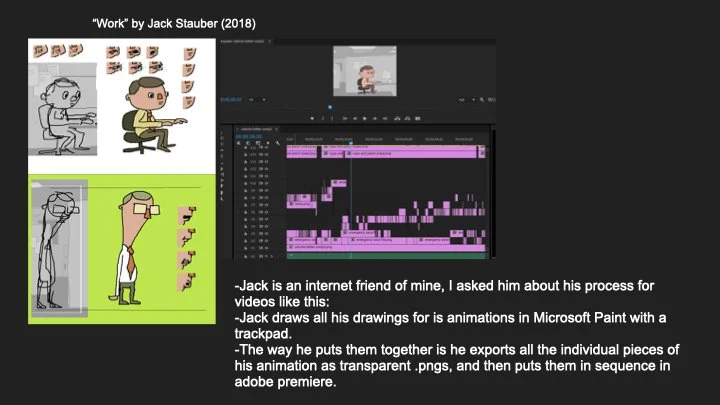Toggle the eye visibility of track V1
The height and width of the screenshot is (405, 720).
266,248
